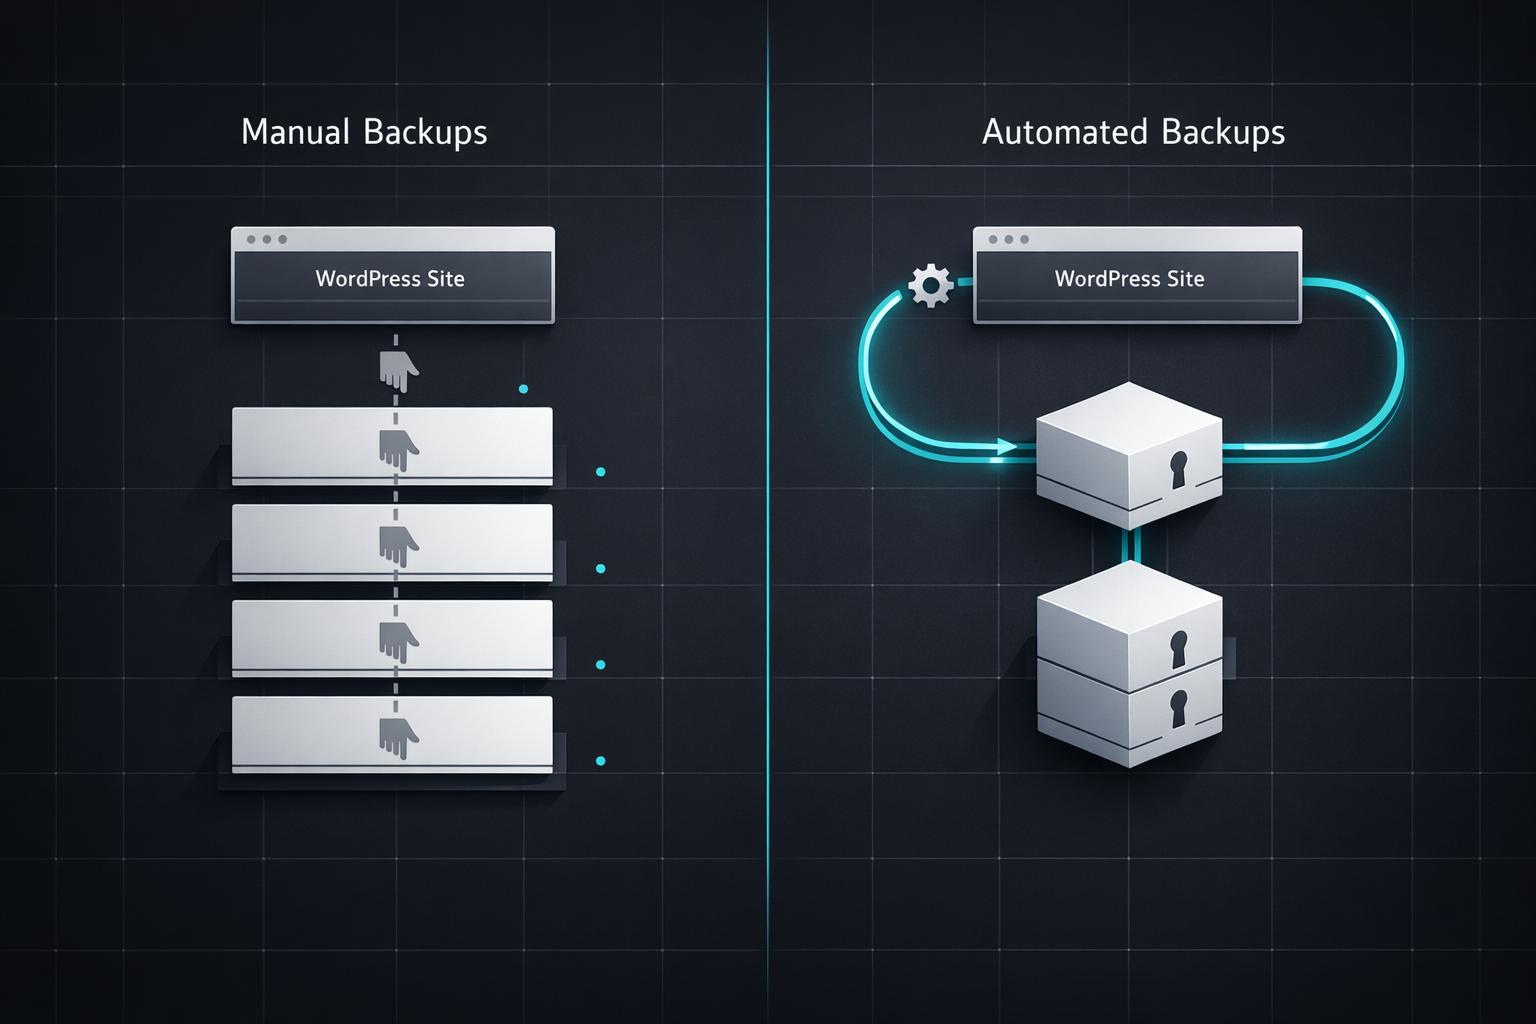Click the cyan dot beside the bottom backup bar

[x=600, y=761]
